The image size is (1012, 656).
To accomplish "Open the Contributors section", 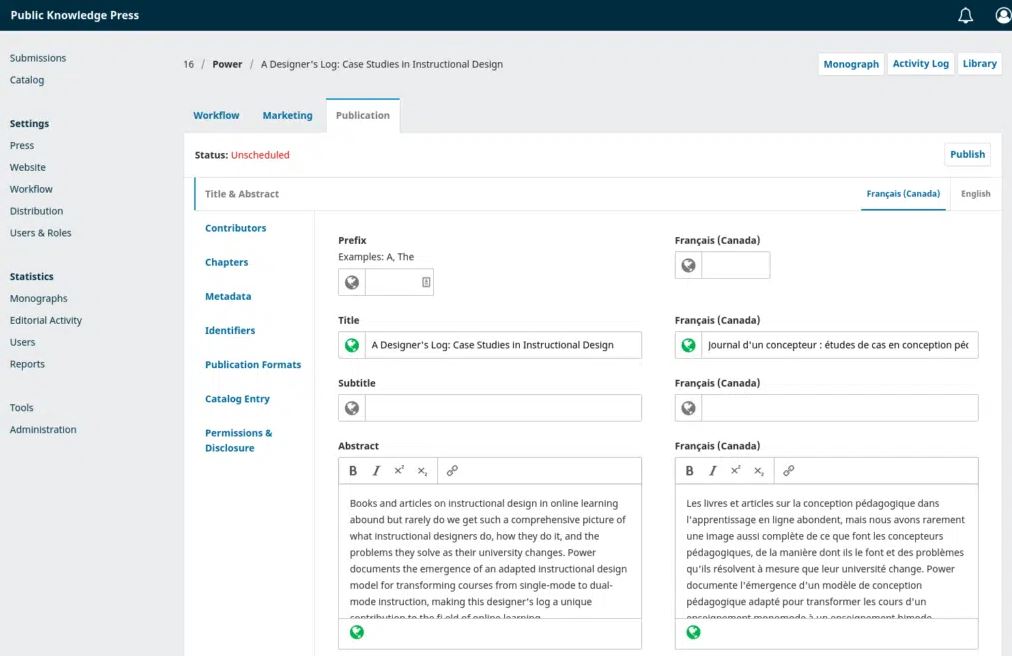I will coord(236,228).
